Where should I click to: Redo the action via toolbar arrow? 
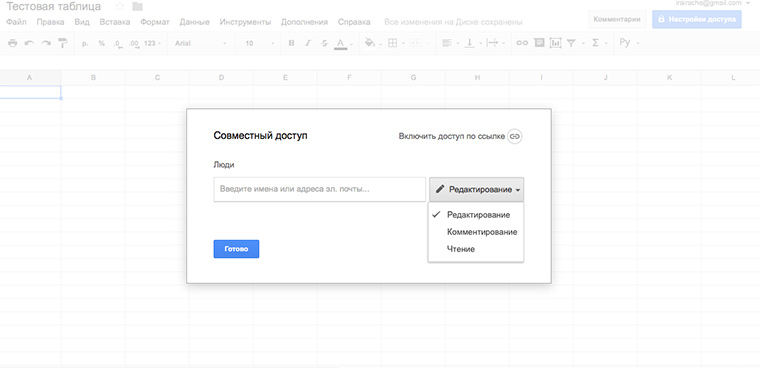click(x=46, y=43)
